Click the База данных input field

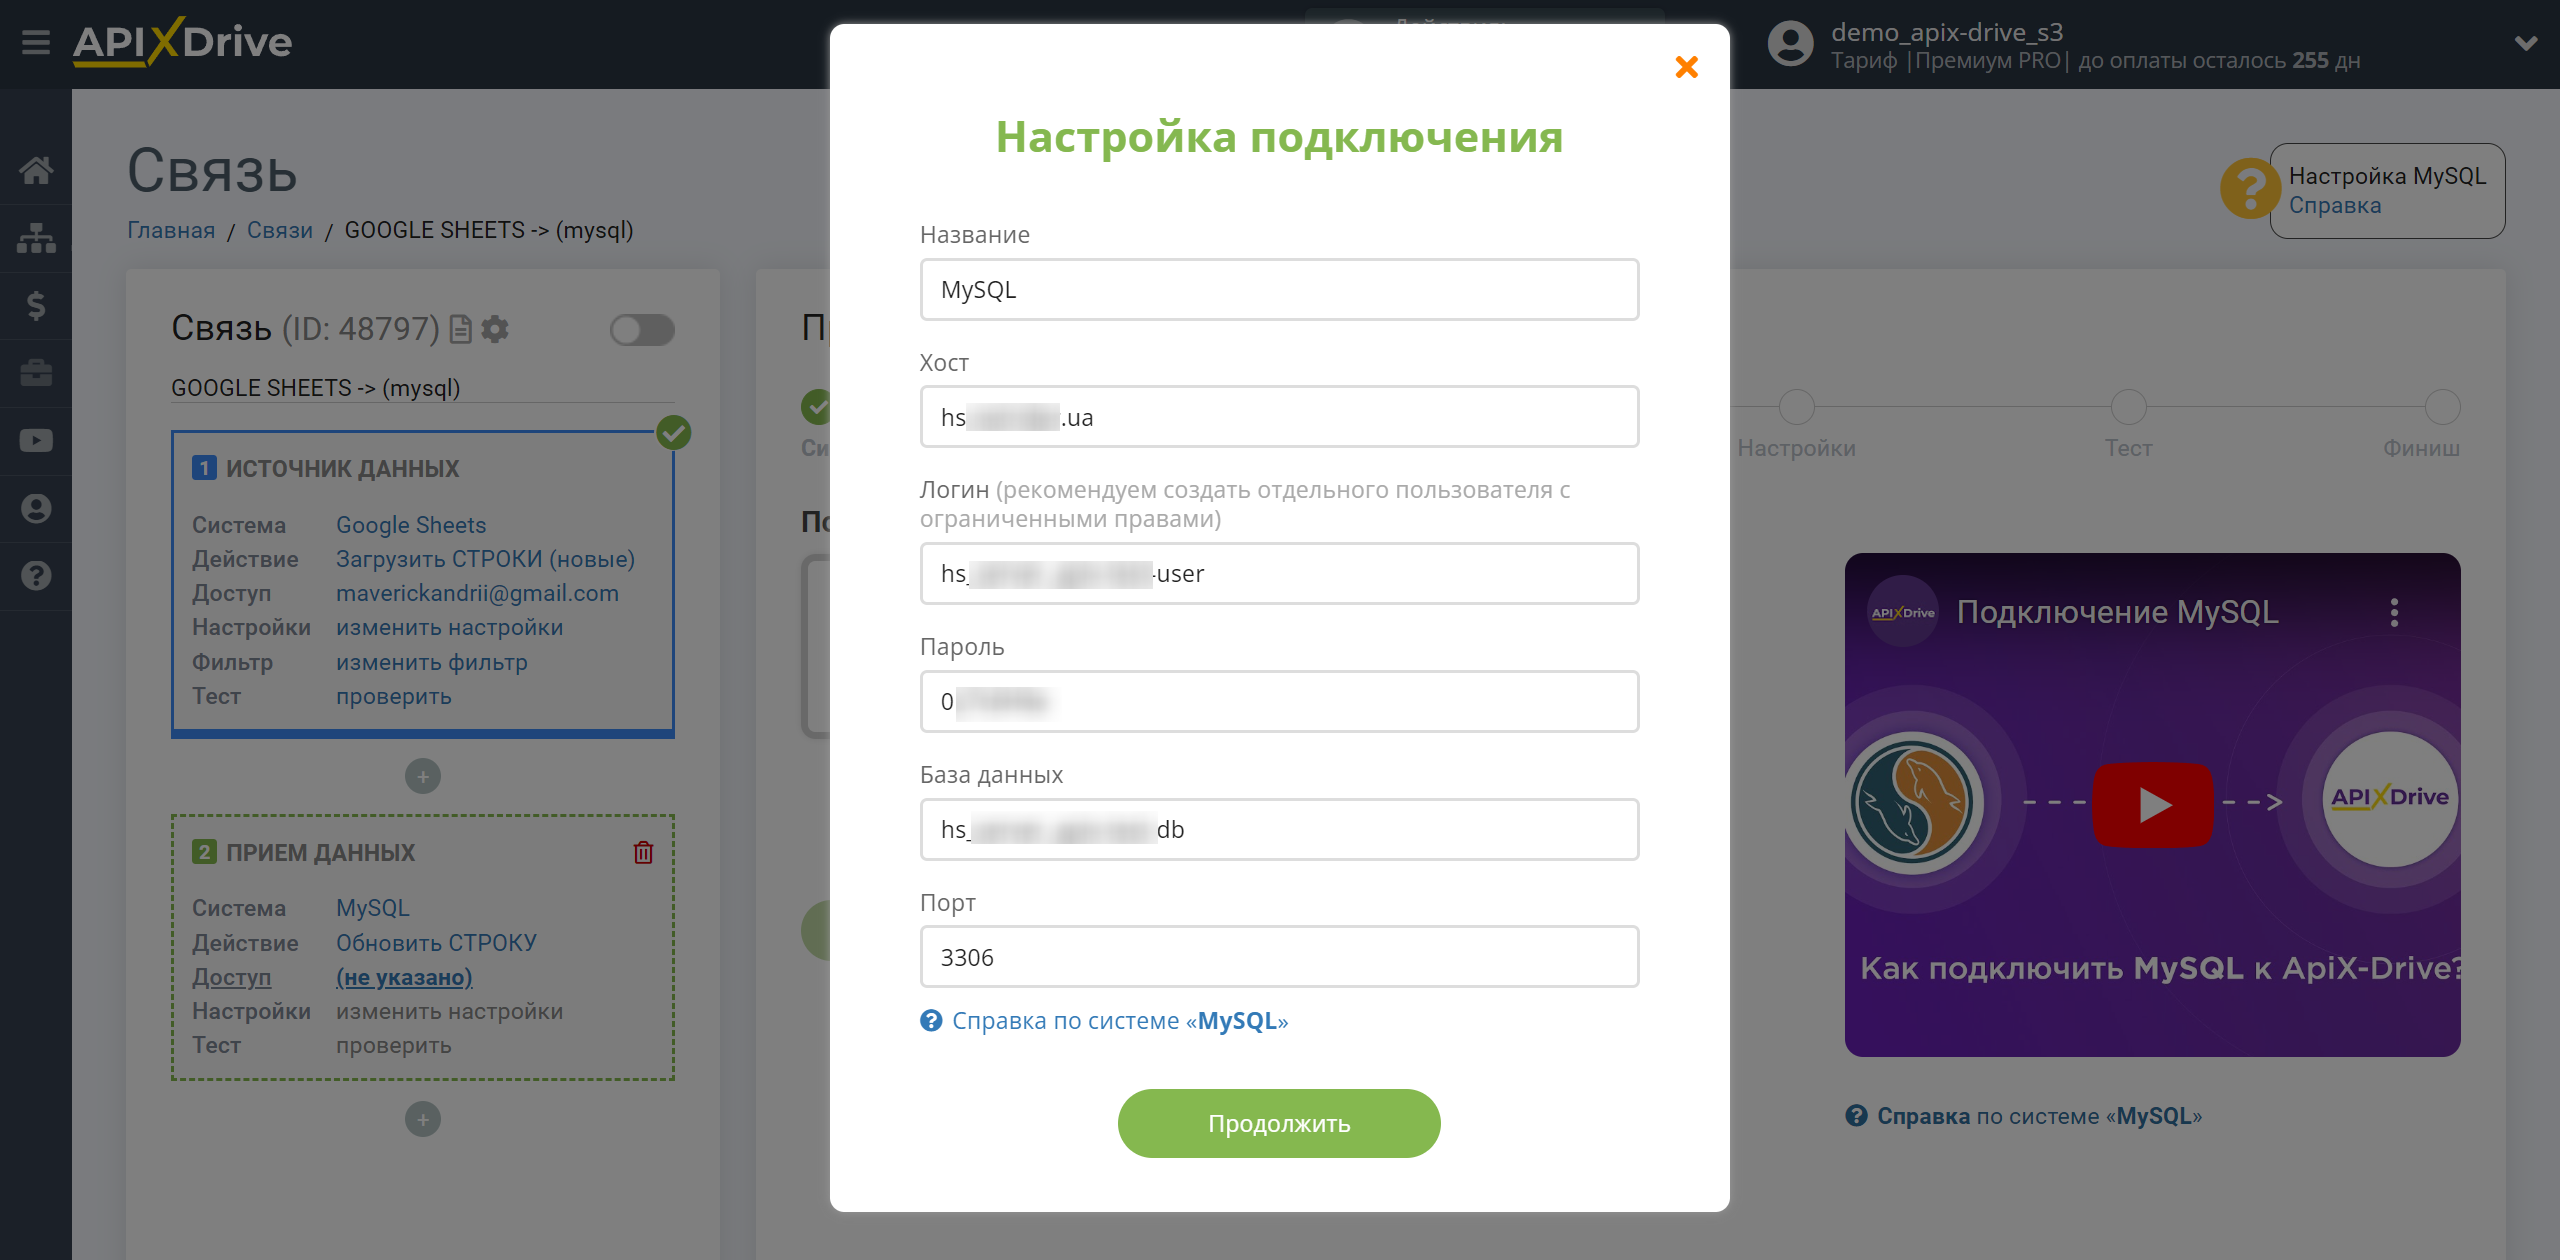tap(1279, 830)
